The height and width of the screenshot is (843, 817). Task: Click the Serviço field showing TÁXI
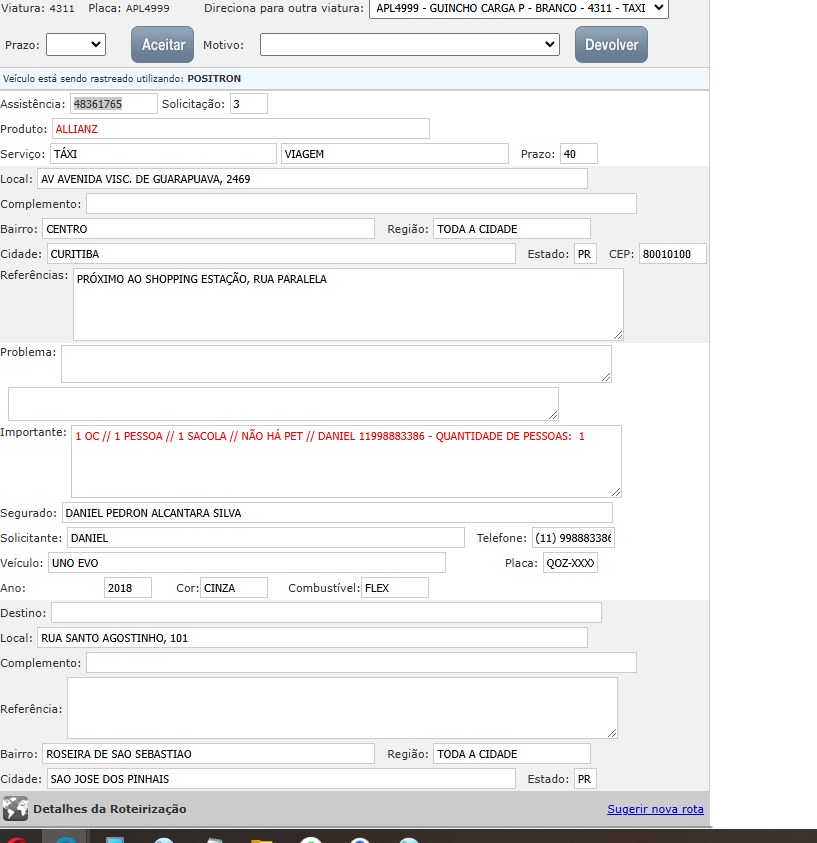(x=163, y=154)
